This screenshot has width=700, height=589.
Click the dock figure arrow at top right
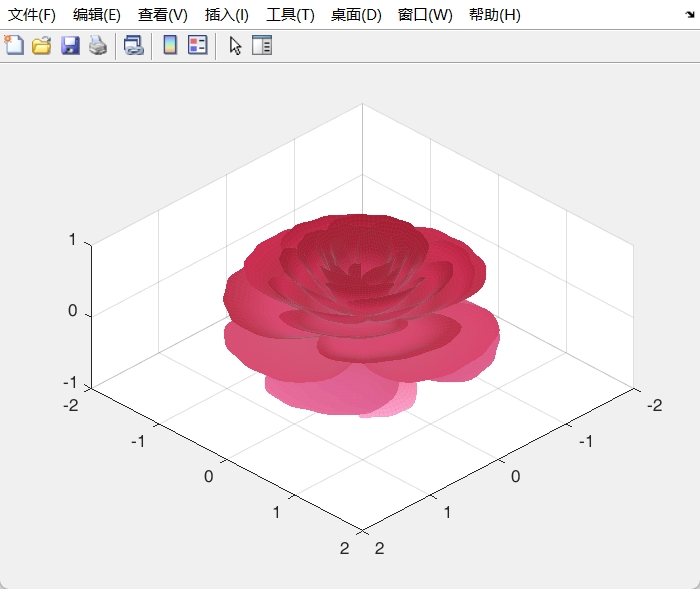[689, 15]
